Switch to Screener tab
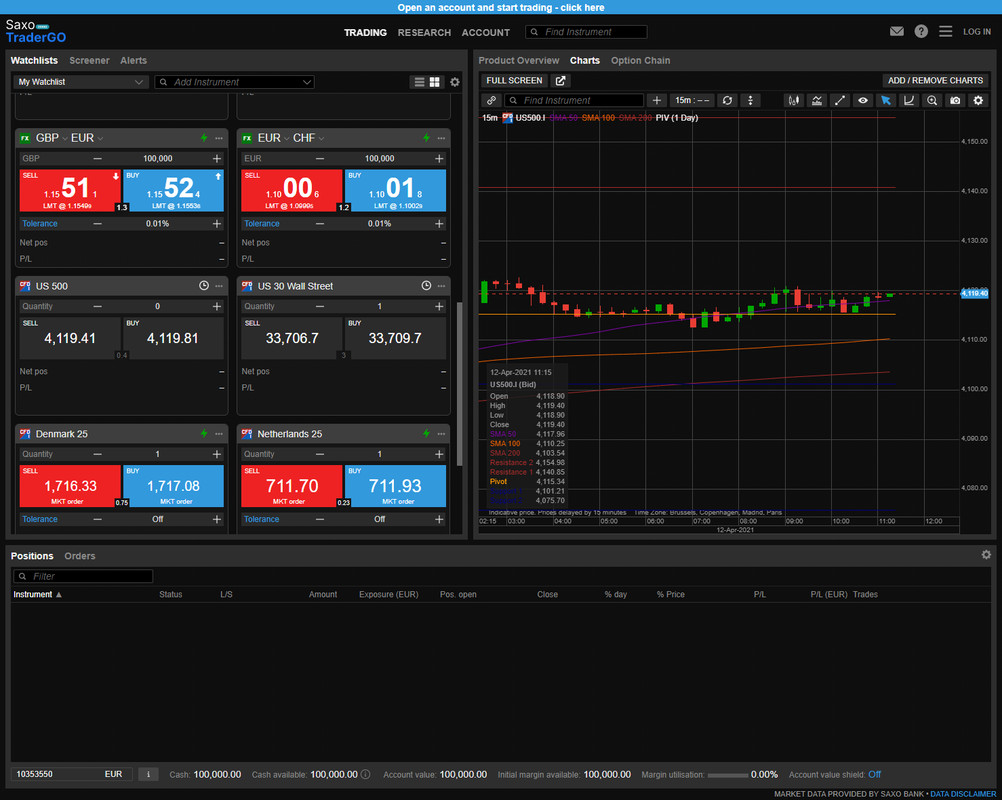 click(x=89, y=61)
